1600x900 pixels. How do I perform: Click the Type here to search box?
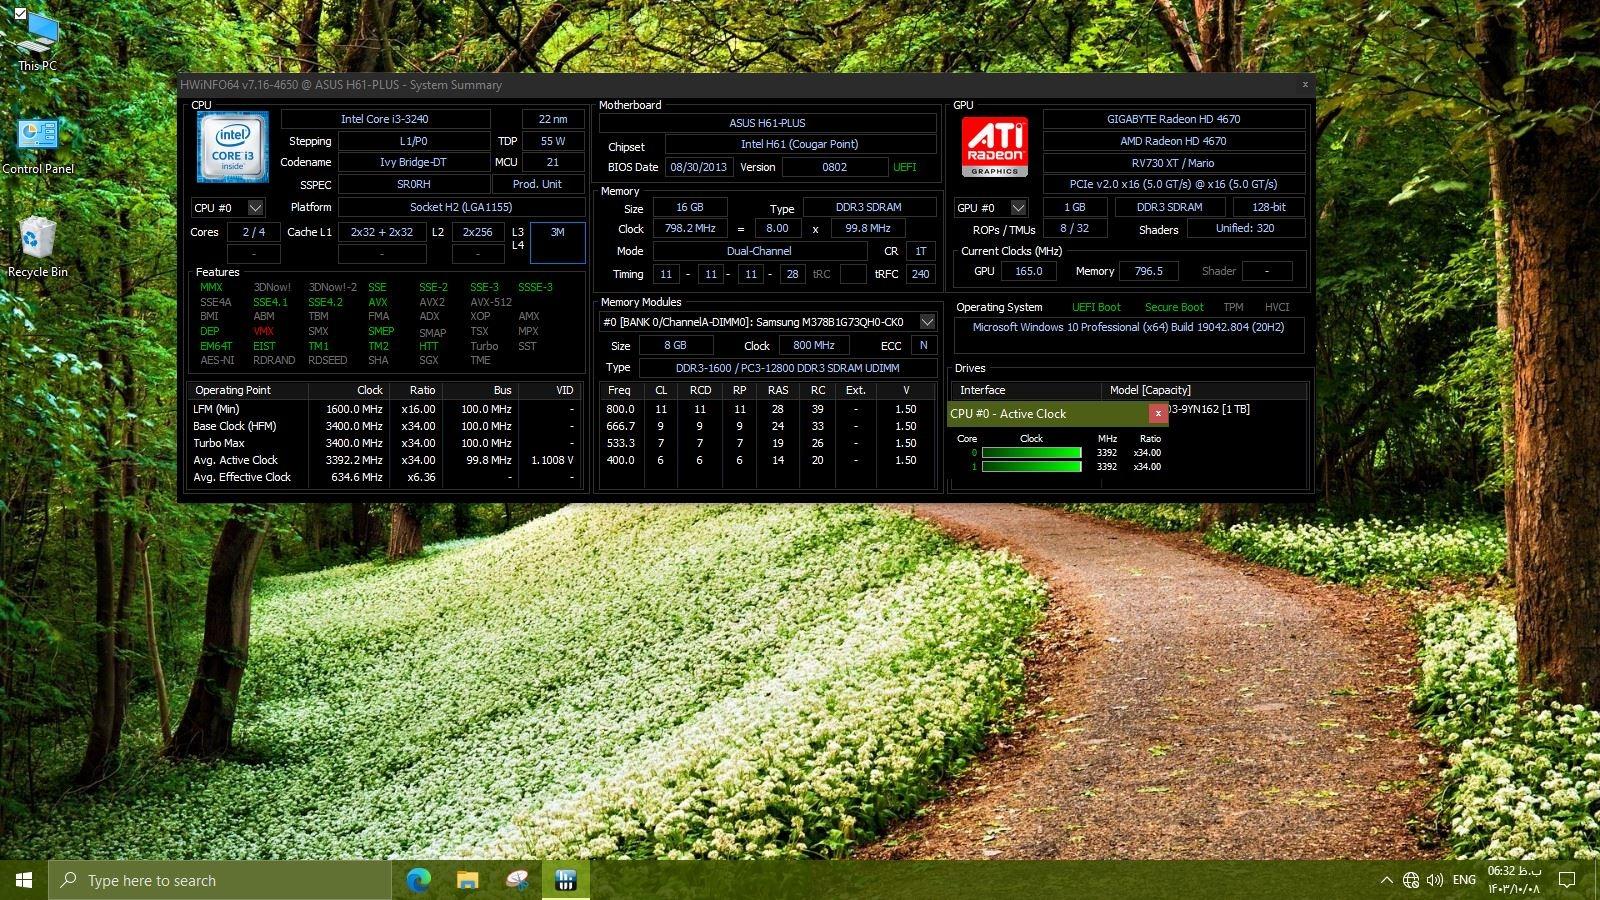[220, 880]
